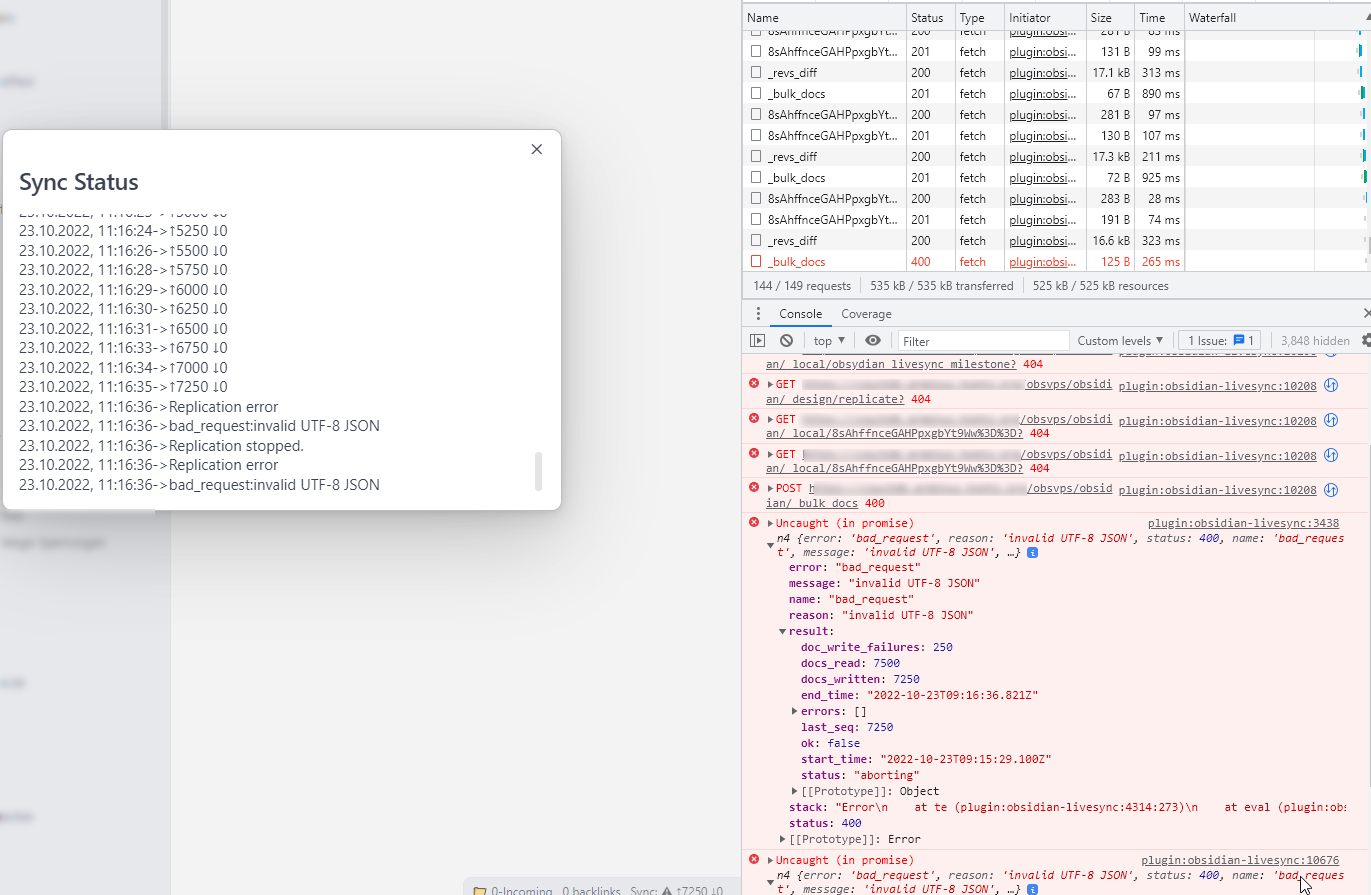Check the _revs_diff request checkbox
Image resolution: width=1371 pixels, height=895 pixels.
pos(754,240)
